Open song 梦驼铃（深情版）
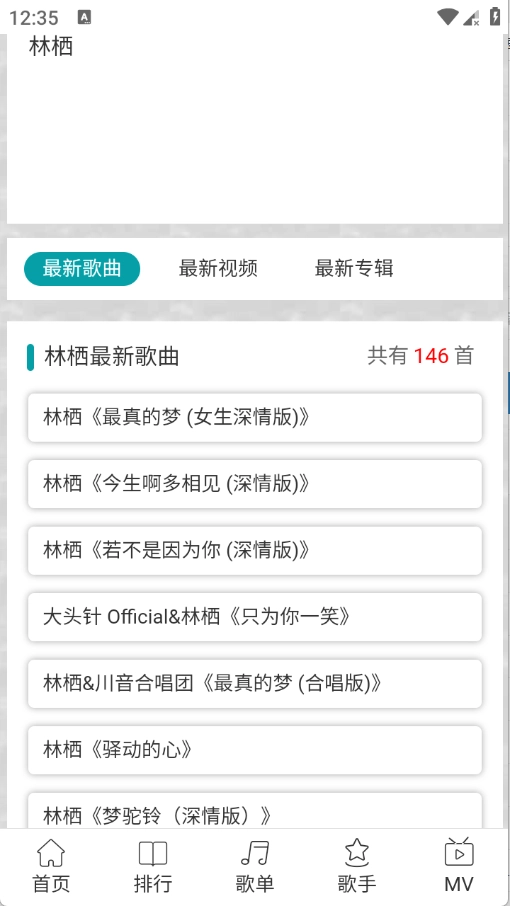The image size is (510, 906). pos(255,811)
